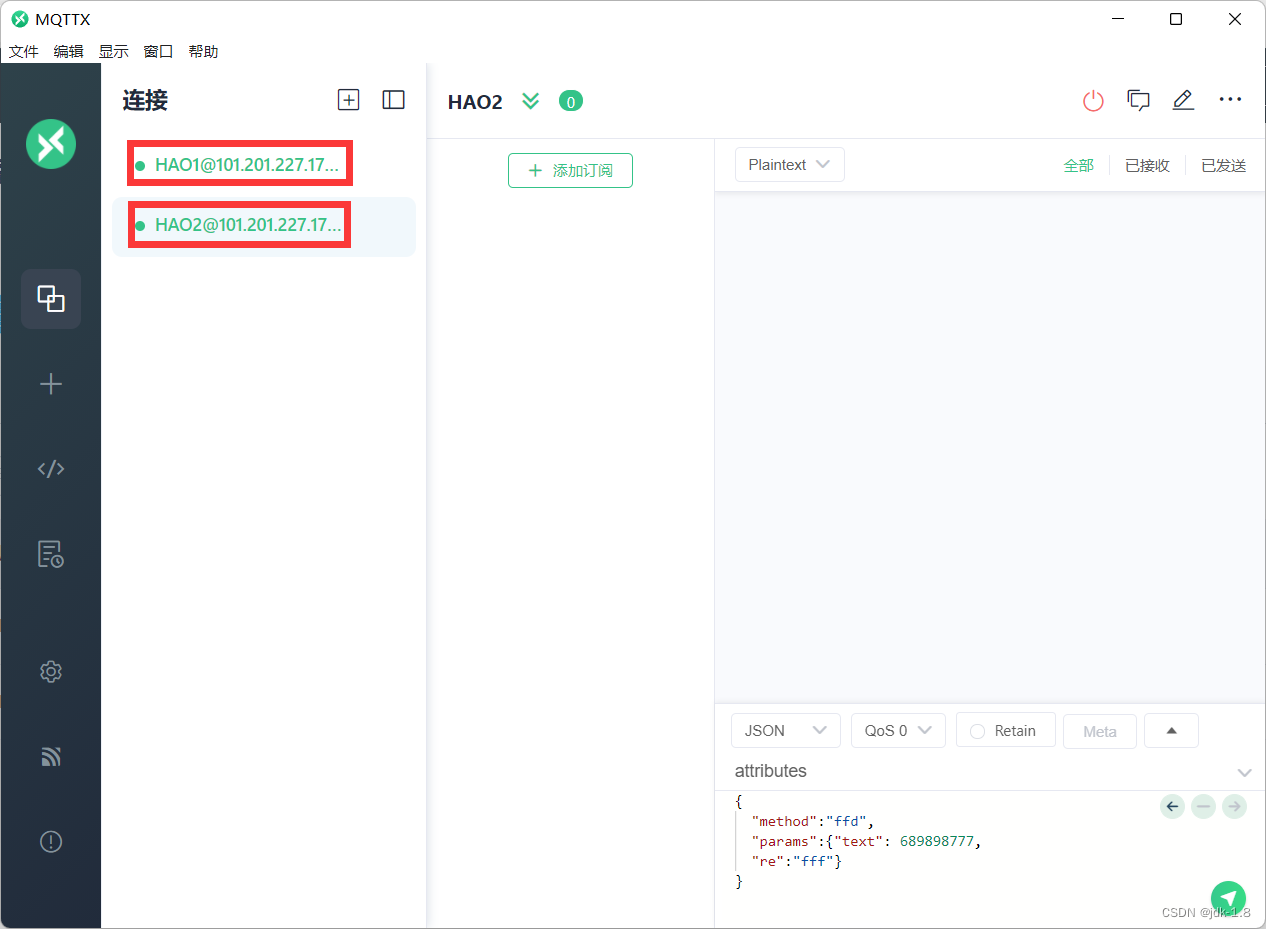The height and width of the screenshot is (929, 1266).
Task: Select the HAO2@101.201.227.17... connection
Action: [264, 226]
